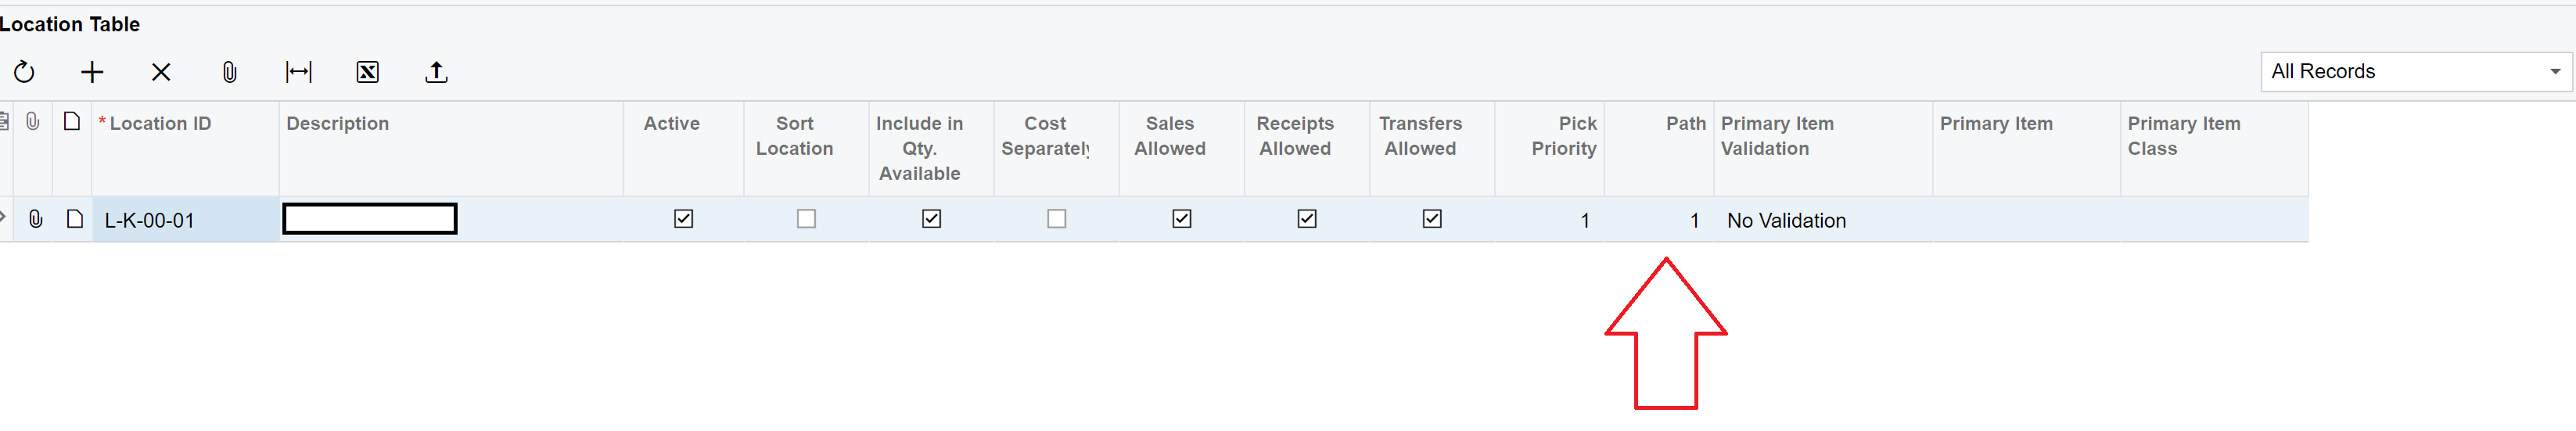Click the Fit to Screen column-width icon

tap(299, 72)
